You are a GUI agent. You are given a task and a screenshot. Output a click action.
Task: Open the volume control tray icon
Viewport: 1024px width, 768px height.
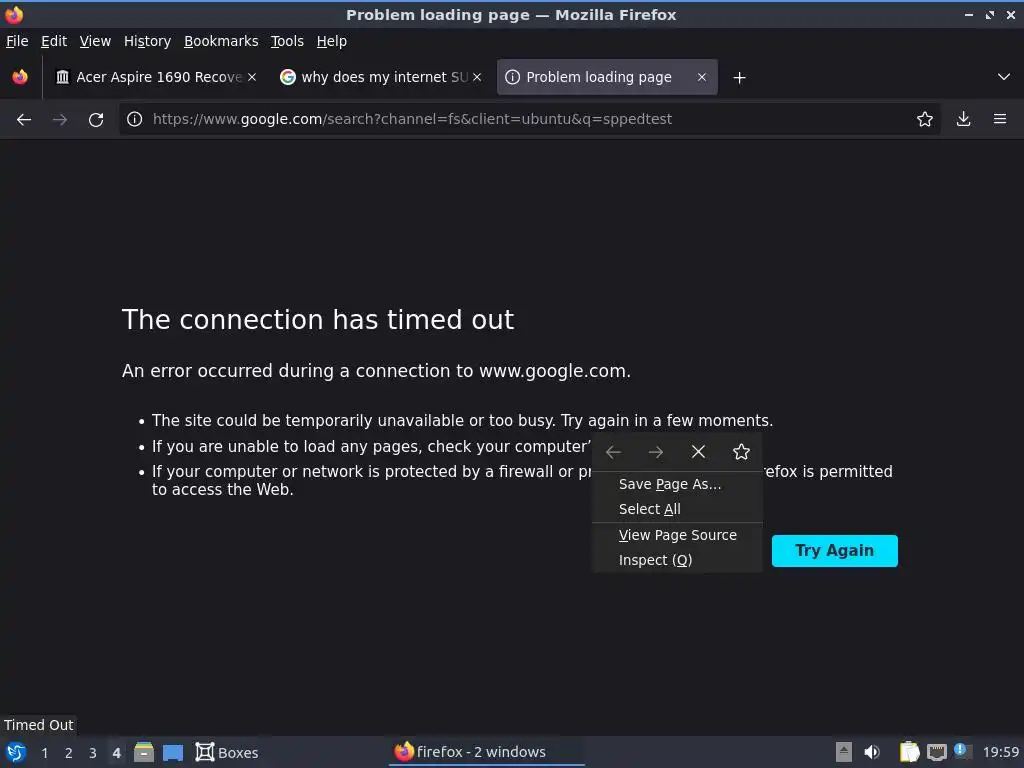click(x=871, y=752)
